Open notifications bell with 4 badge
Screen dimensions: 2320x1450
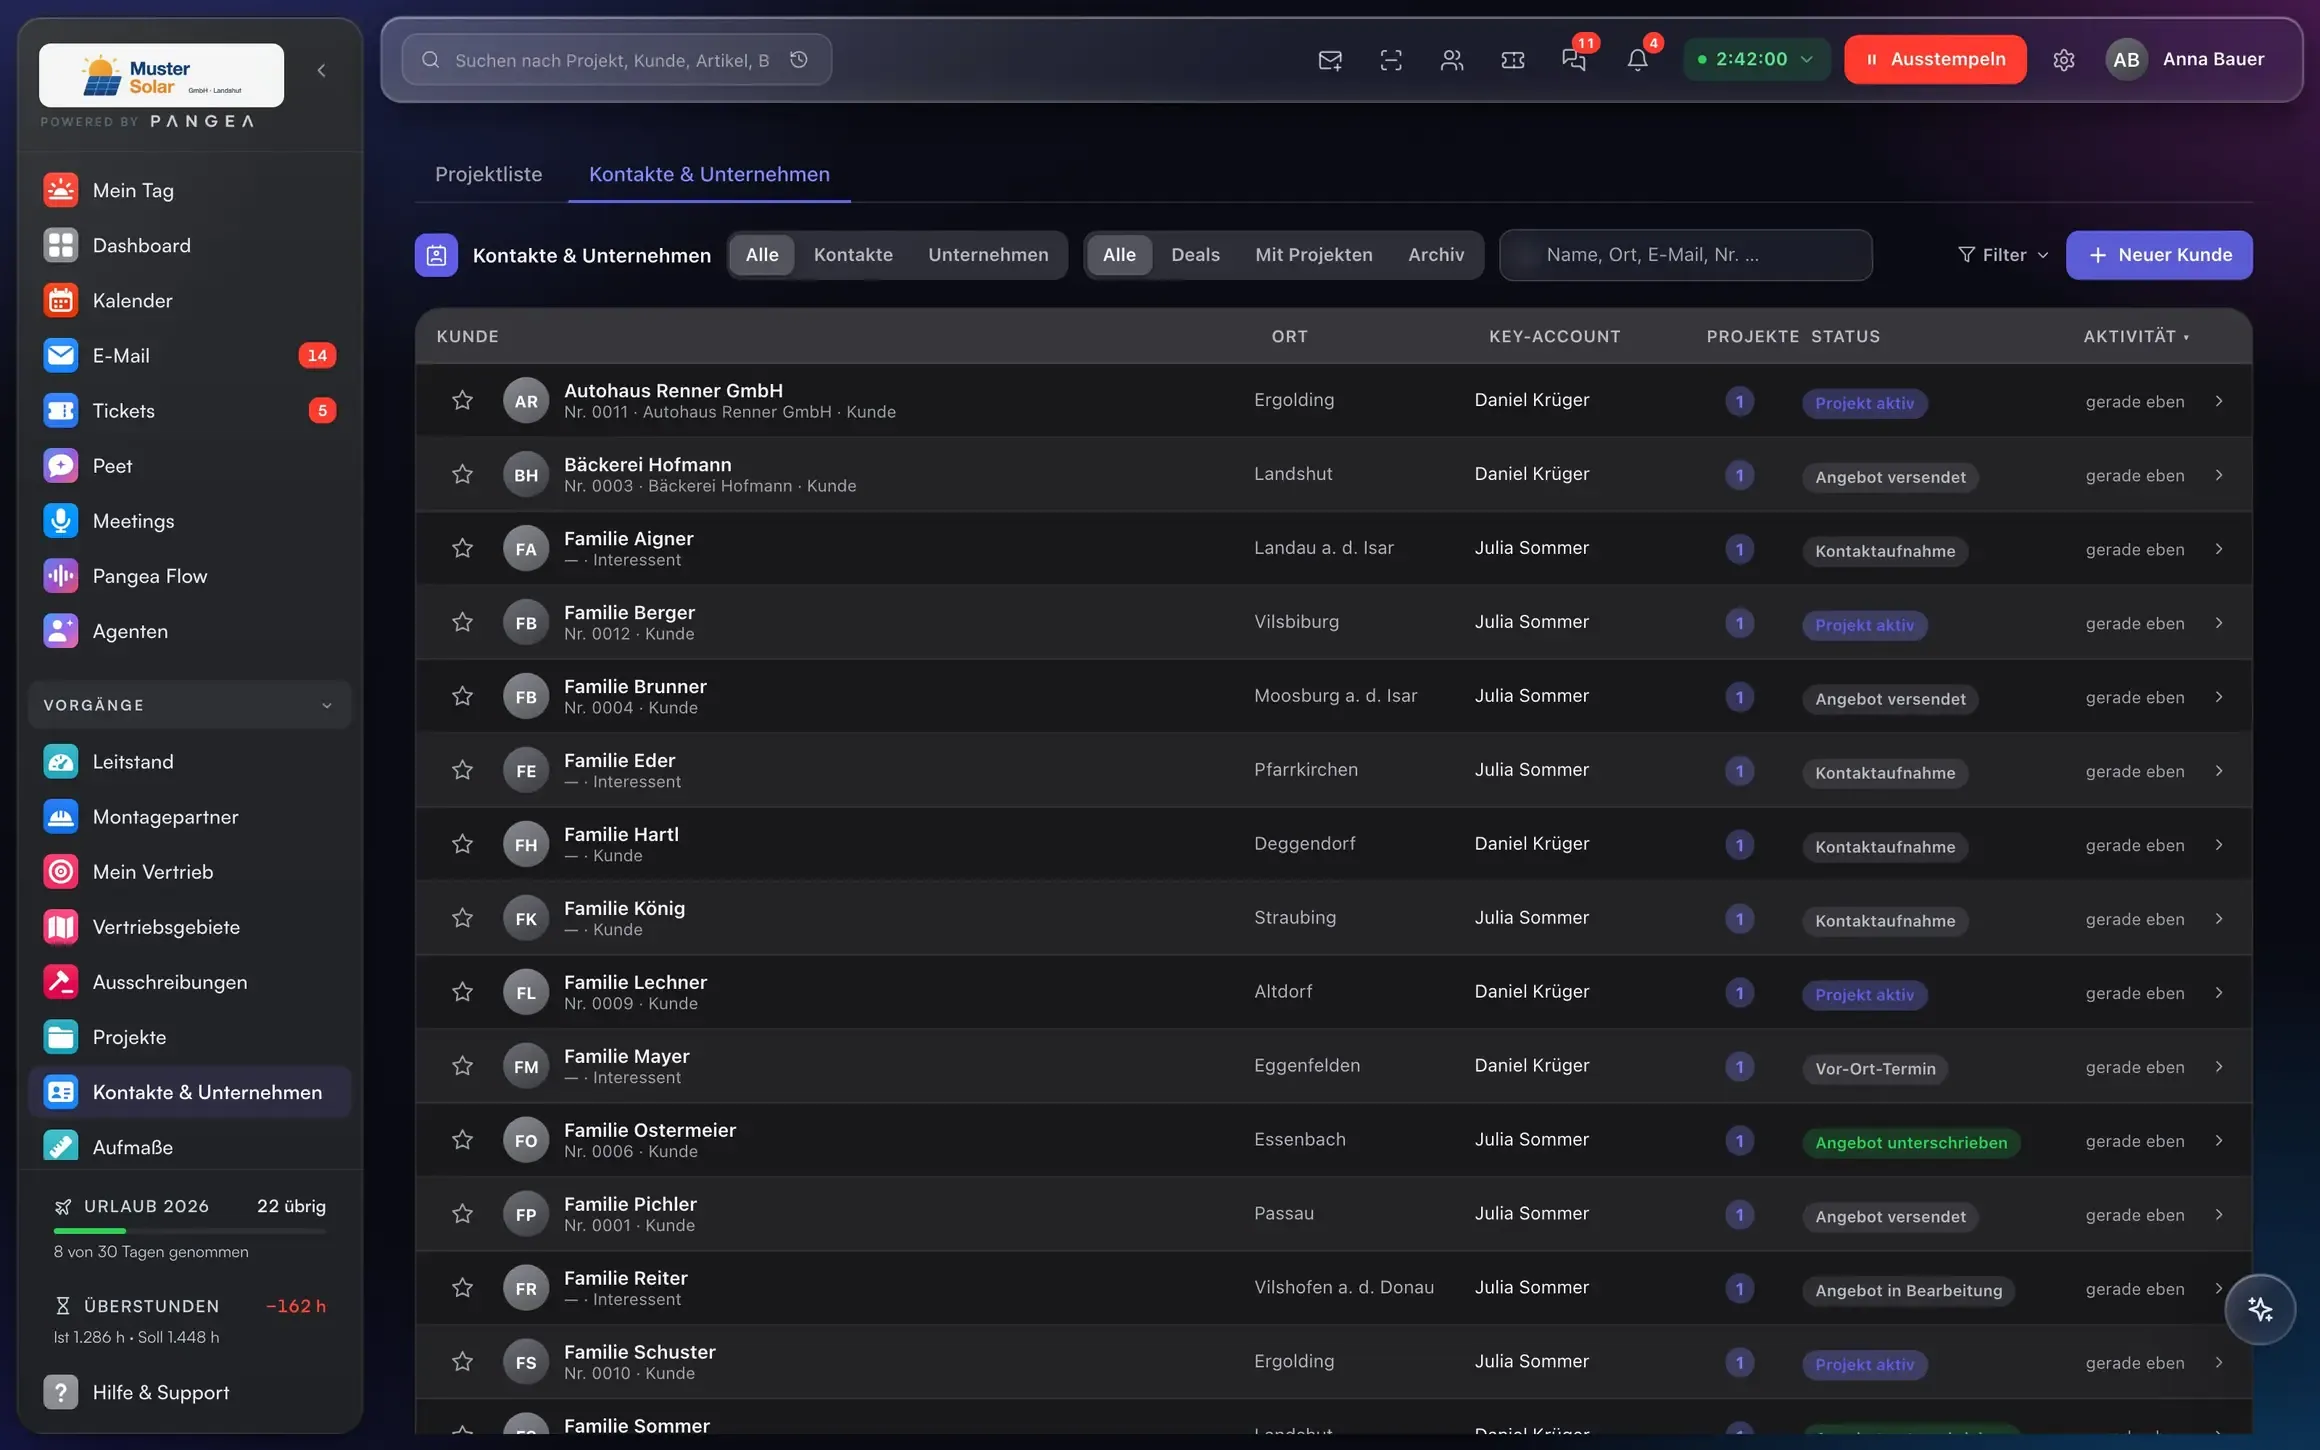click(x=1637, y=60)
